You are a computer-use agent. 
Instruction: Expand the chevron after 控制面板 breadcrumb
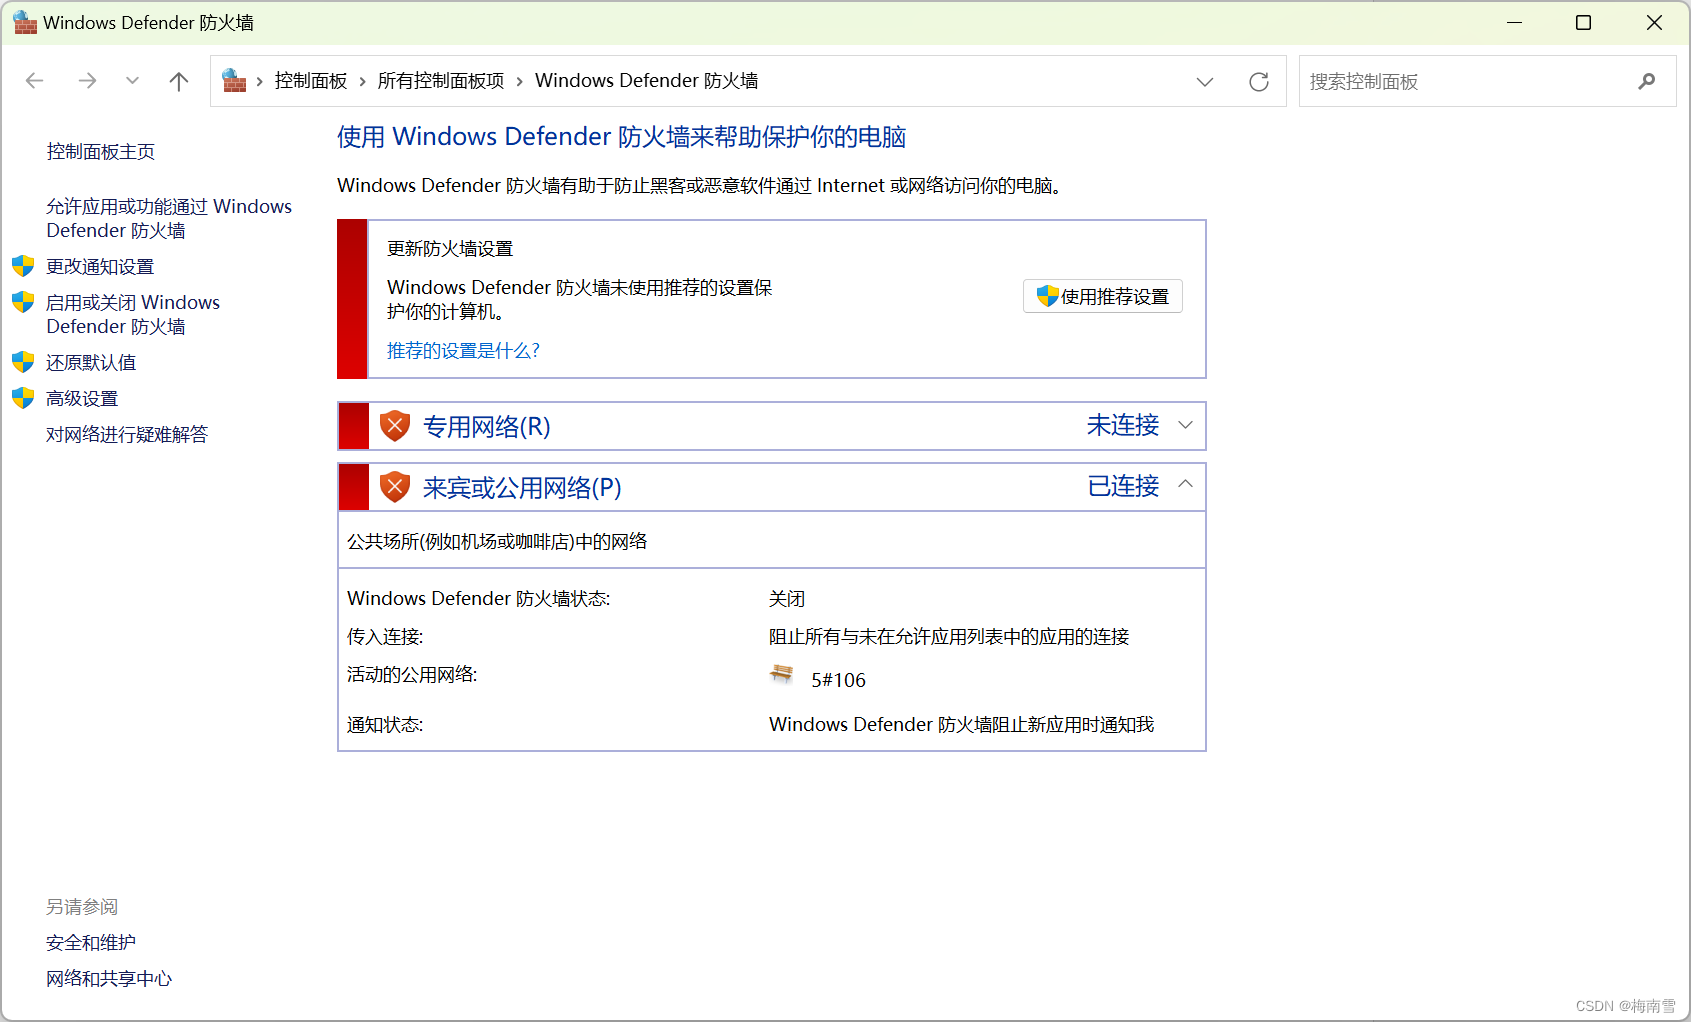[x=362, y=82]
